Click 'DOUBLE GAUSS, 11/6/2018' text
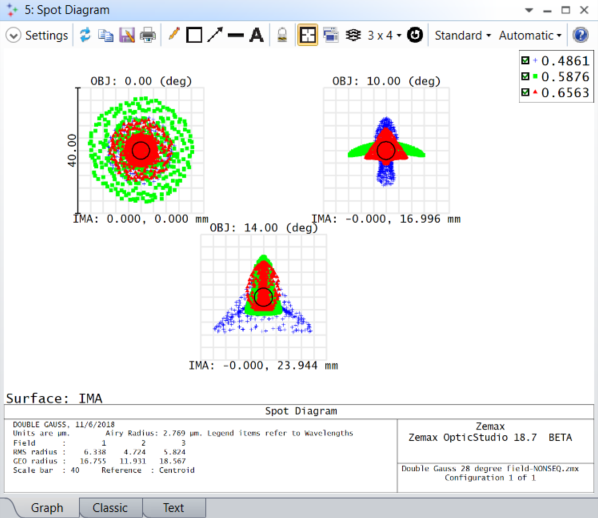Screen dimensions: 598x518 point(64,425)
